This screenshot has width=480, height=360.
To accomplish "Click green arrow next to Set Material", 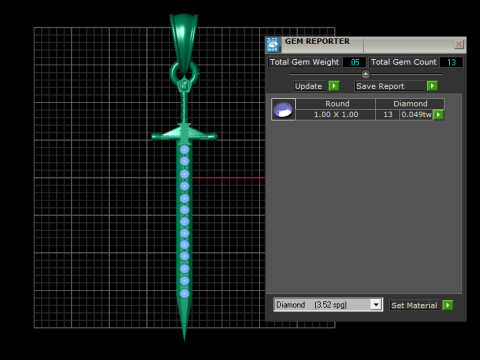I will (x=448, y=305).
